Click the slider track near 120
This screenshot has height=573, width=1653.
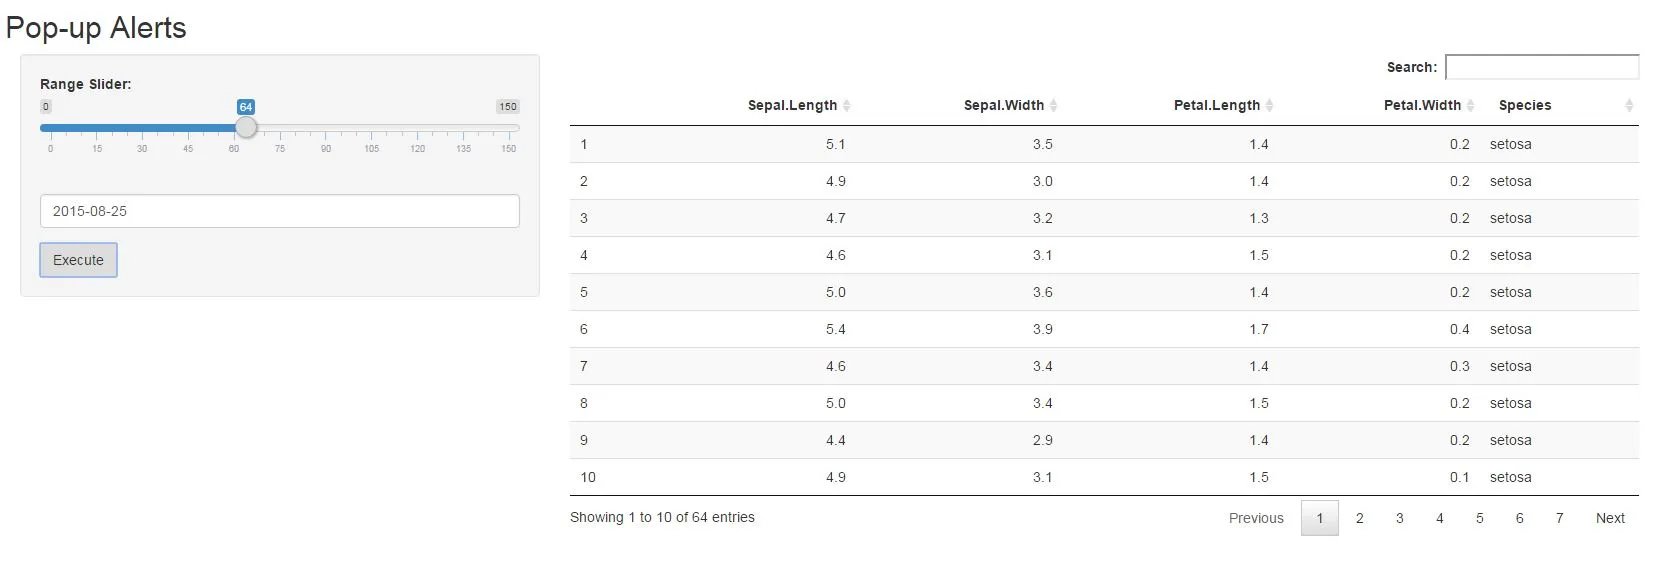pyautogui.click(x=417, y=128)
